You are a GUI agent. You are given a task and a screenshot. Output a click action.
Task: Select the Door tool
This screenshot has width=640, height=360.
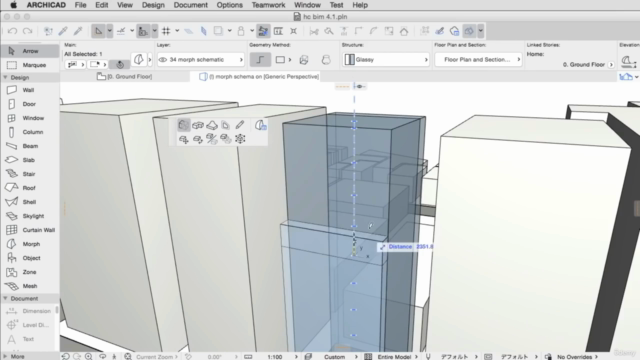coord(29,104)
